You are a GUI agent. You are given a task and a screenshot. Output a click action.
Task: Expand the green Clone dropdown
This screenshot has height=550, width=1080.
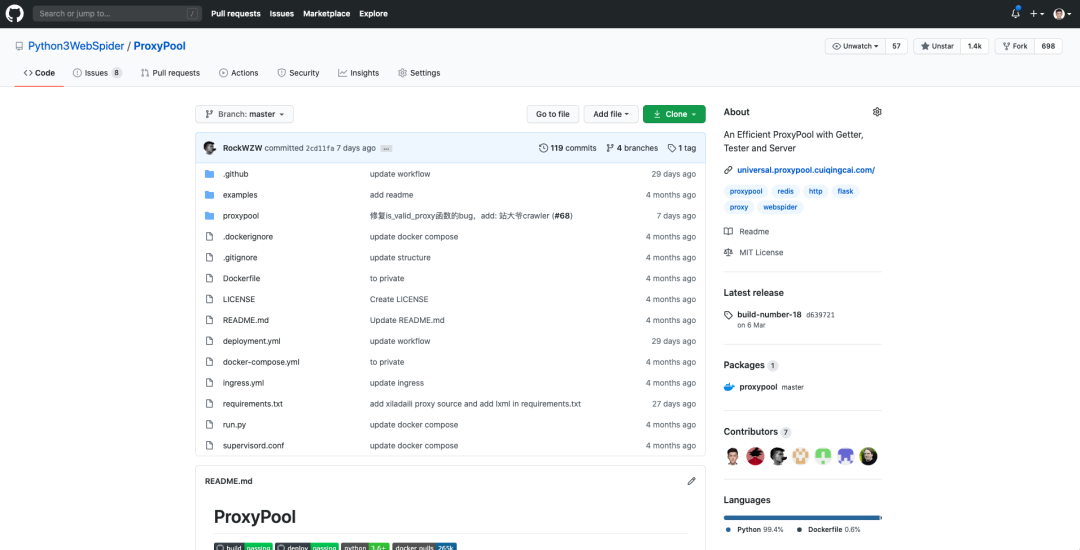pos(674,114)
